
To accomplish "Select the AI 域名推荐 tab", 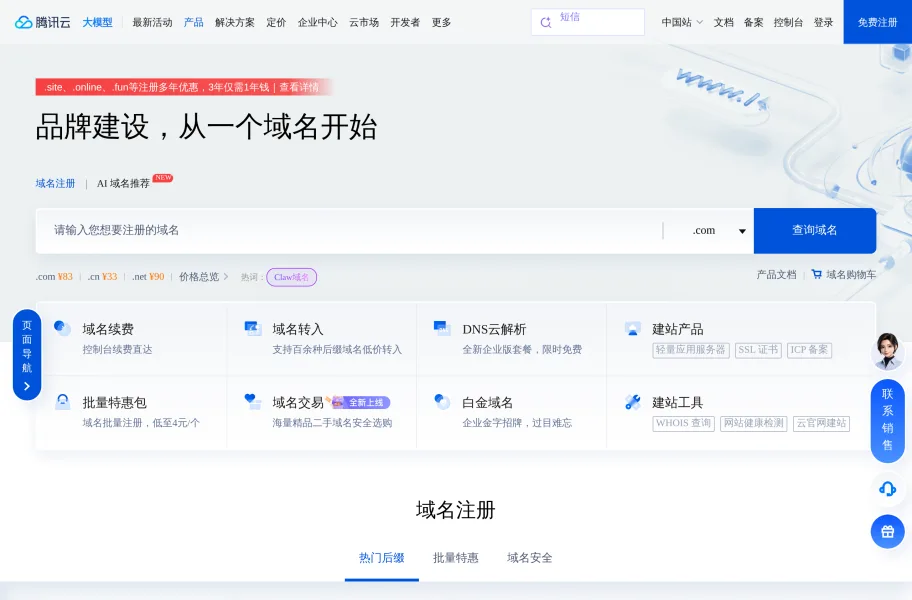I will click(123, 184).
